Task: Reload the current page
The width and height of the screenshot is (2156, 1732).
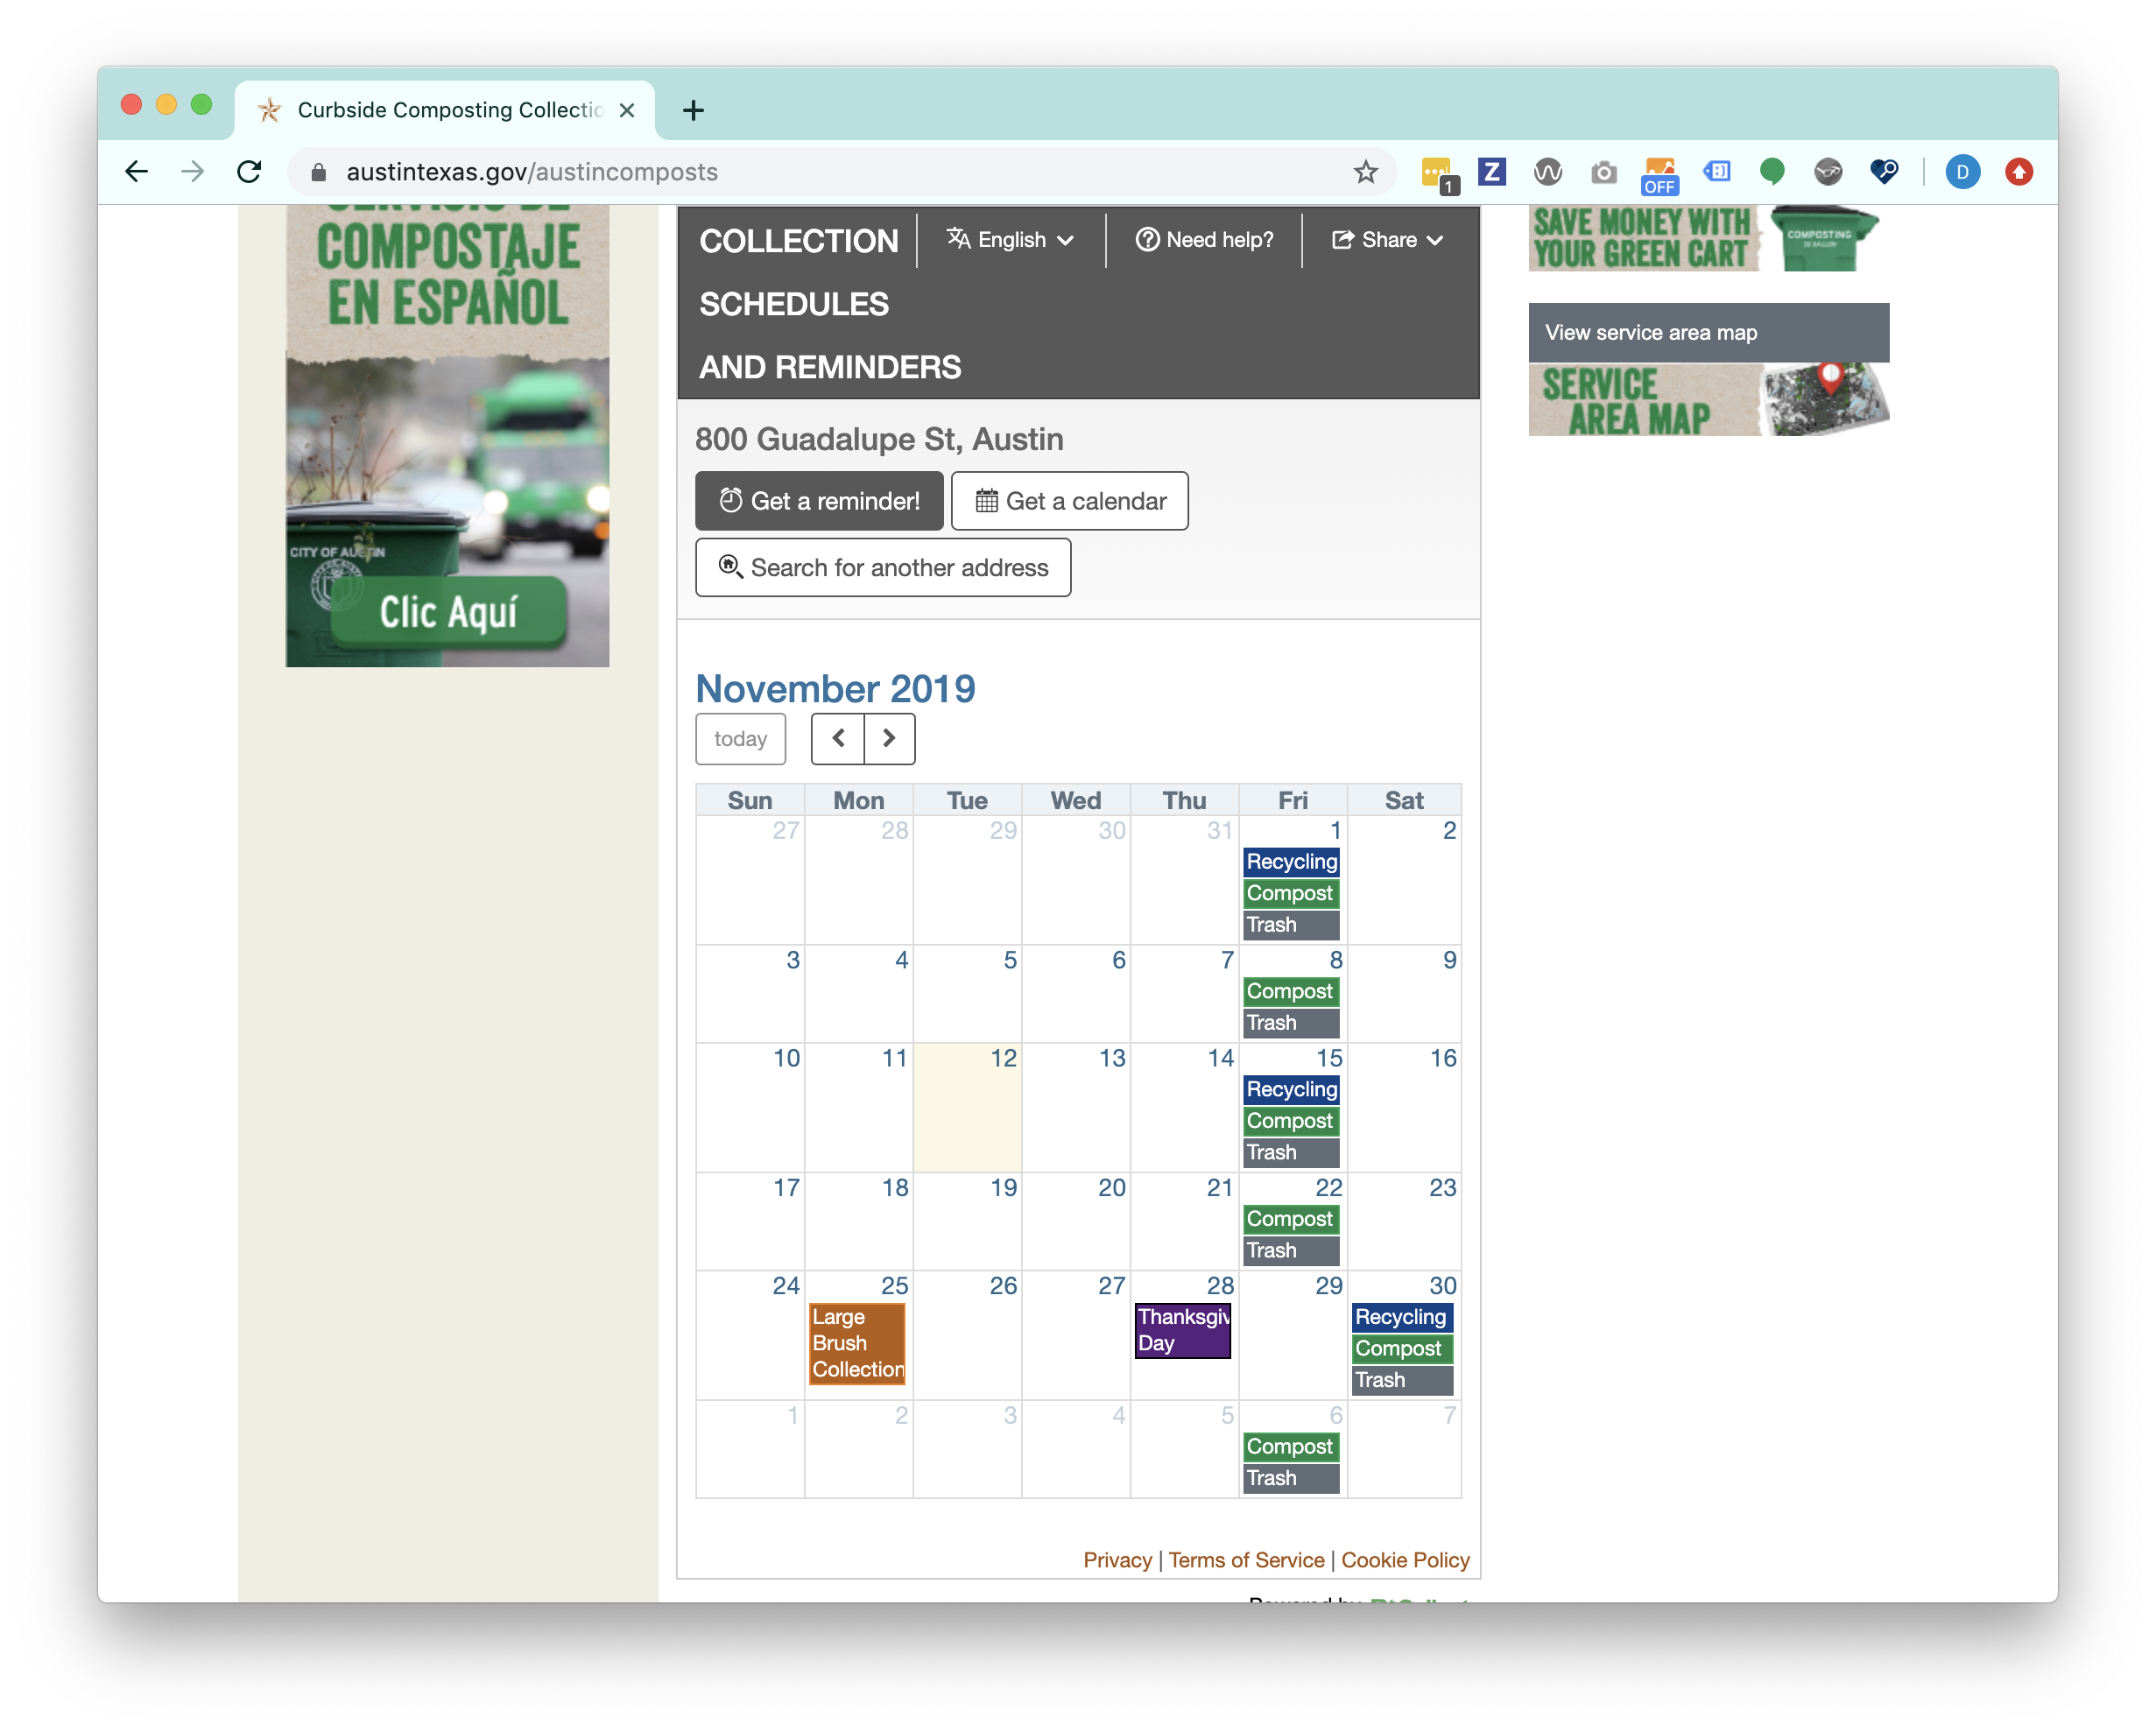Action: (250, 172)
